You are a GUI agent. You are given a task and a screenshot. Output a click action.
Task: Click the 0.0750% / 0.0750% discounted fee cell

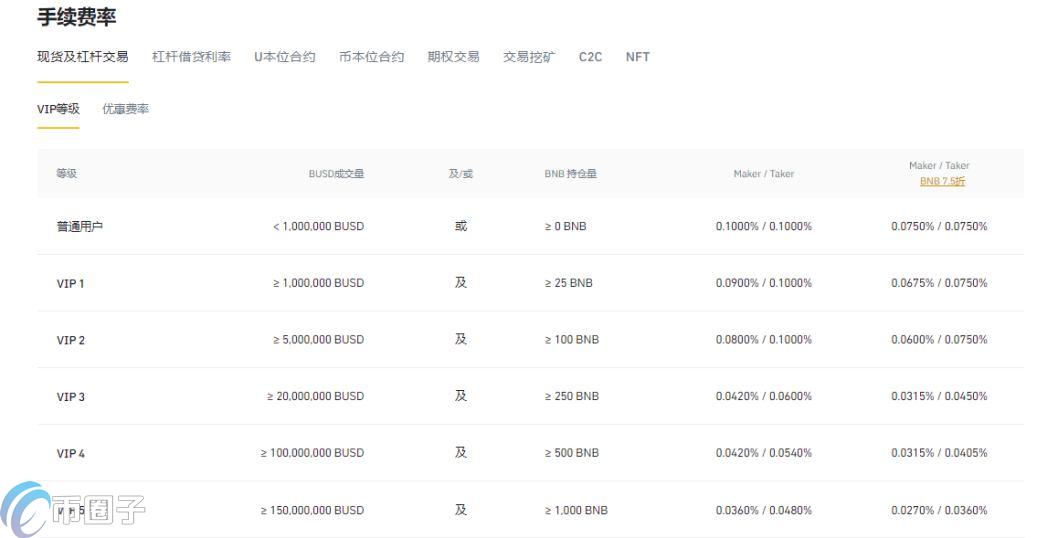point(939,226)
